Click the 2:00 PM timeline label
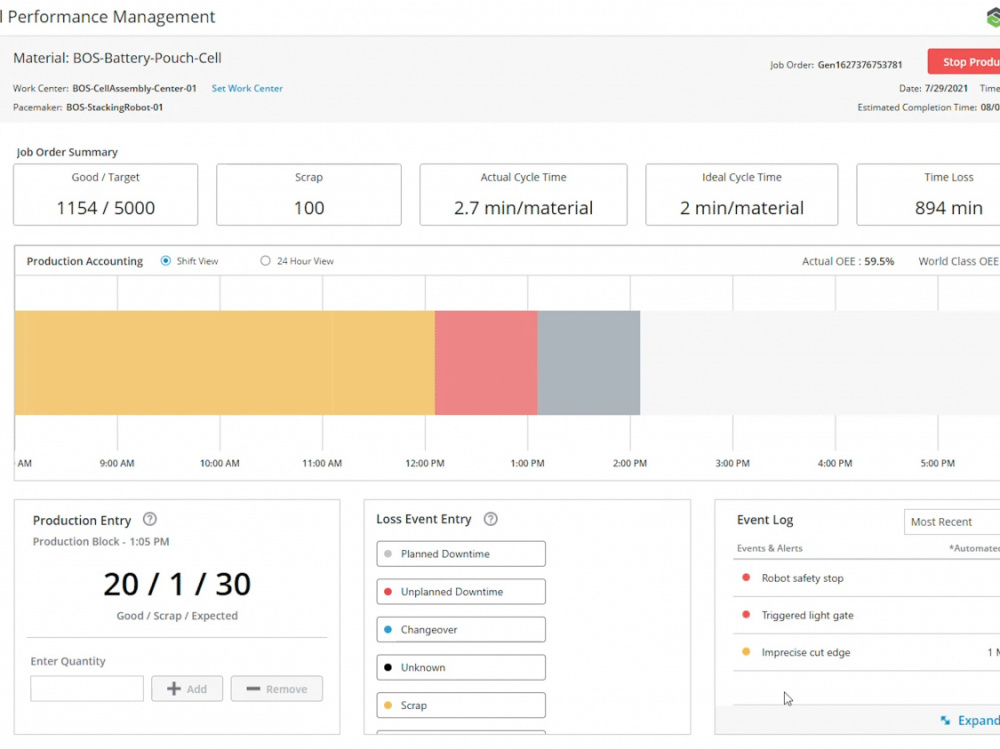 pyautogui.click(x=630, y=463)
